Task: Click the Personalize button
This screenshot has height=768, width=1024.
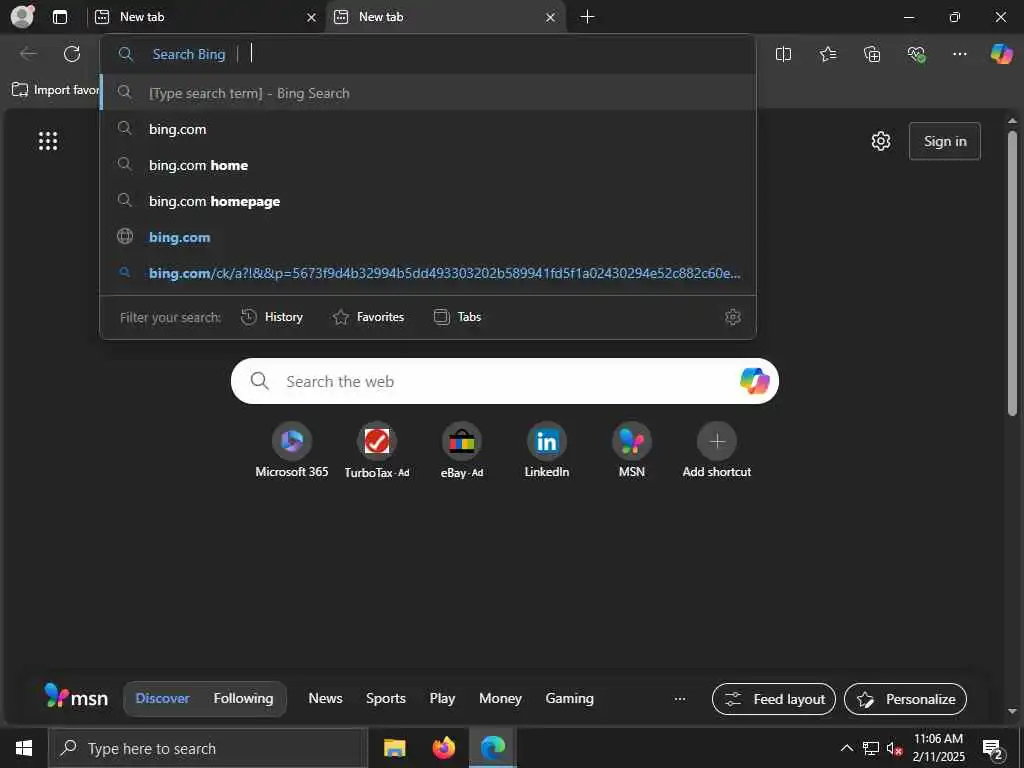Action: [x=906, y=699]
